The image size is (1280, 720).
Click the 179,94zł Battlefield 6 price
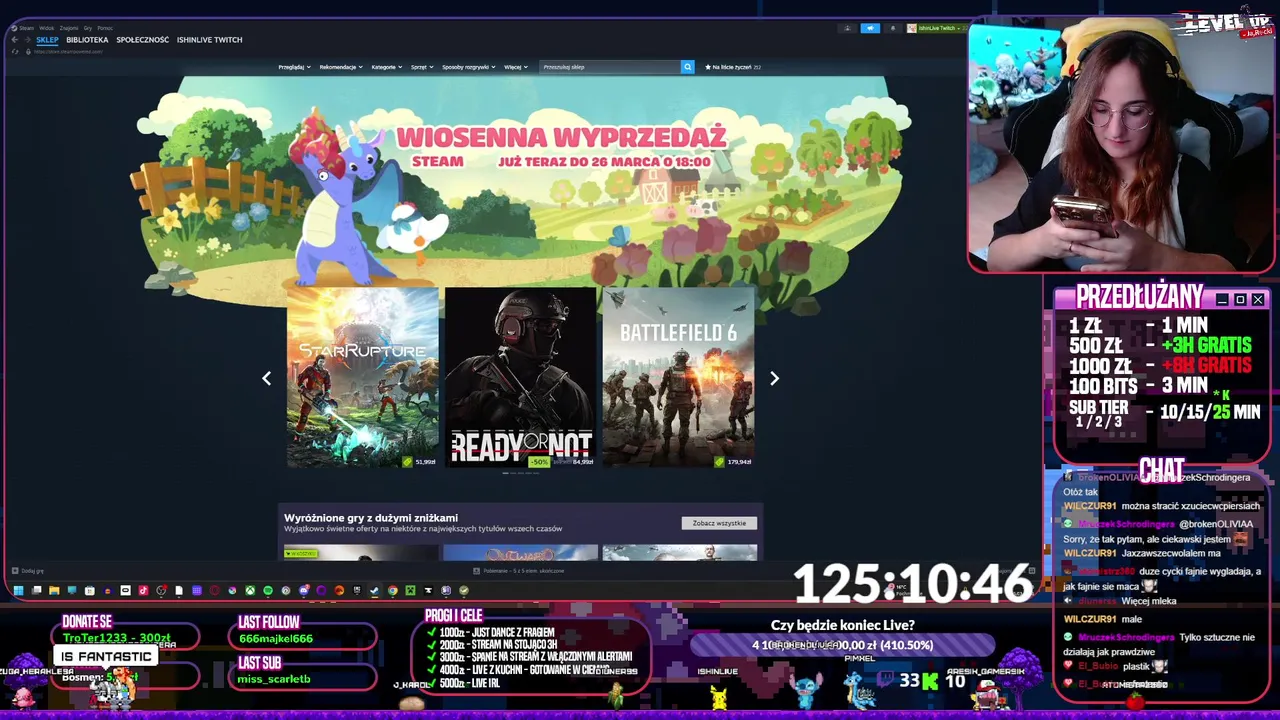739,462
